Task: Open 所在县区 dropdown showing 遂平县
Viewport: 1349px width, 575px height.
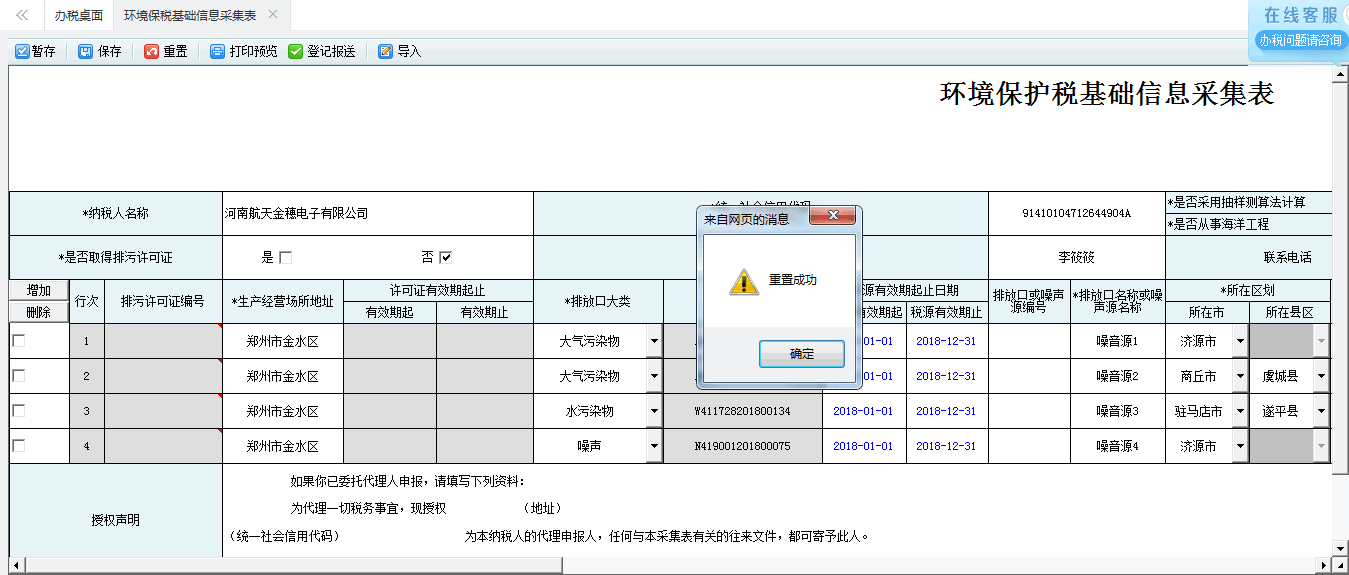Action: 1320,411
